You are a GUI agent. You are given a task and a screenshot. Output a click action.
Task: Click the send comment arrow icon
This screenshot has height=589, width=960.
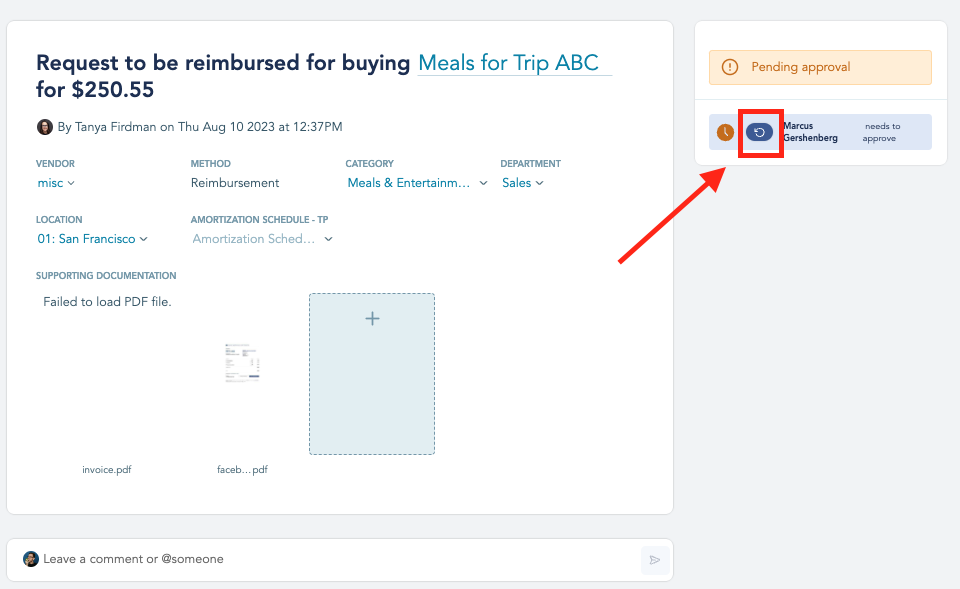pyautogui.click(x=654, y=560)
